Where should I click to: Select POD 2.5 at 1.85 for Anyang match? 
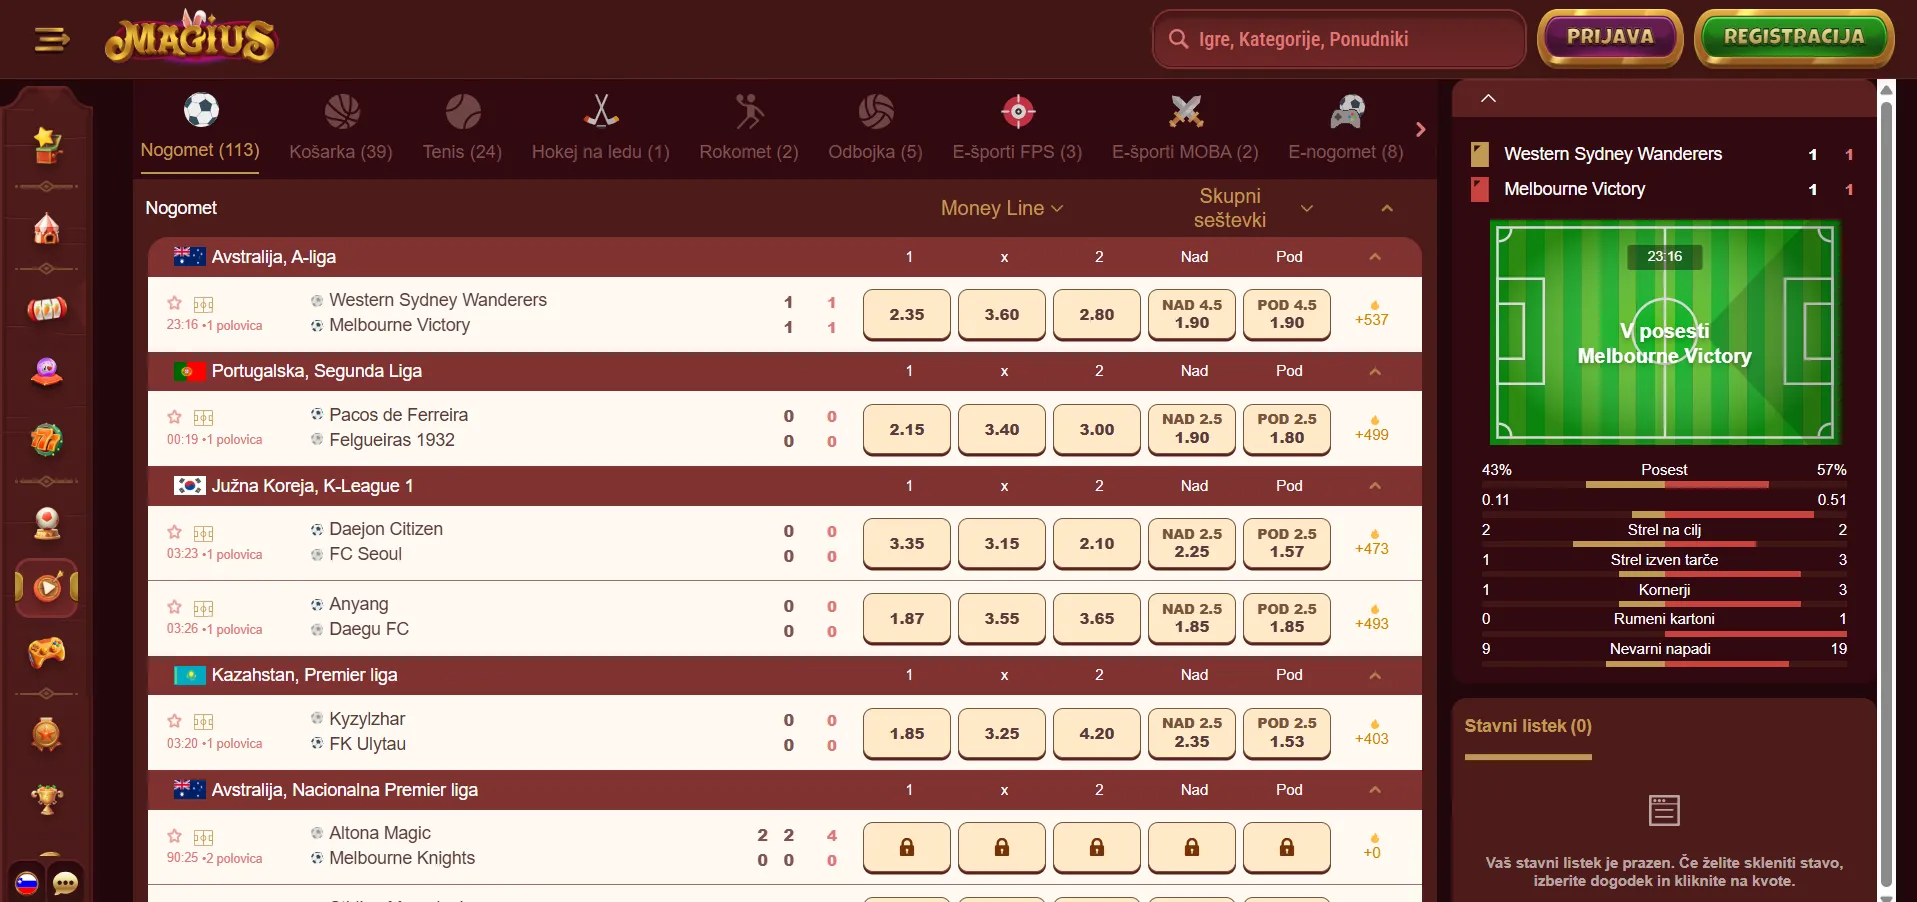[1287, 618]
